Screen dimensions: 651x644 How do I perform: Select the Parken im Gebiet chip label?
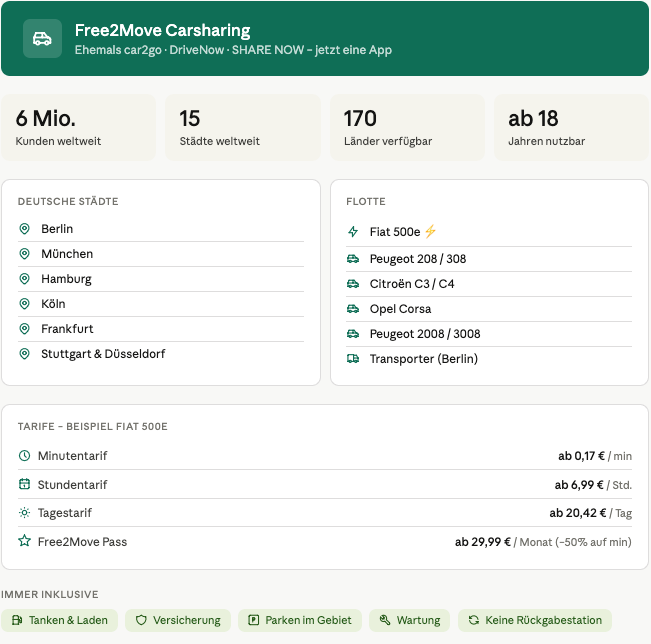click(x=308, y=620)
